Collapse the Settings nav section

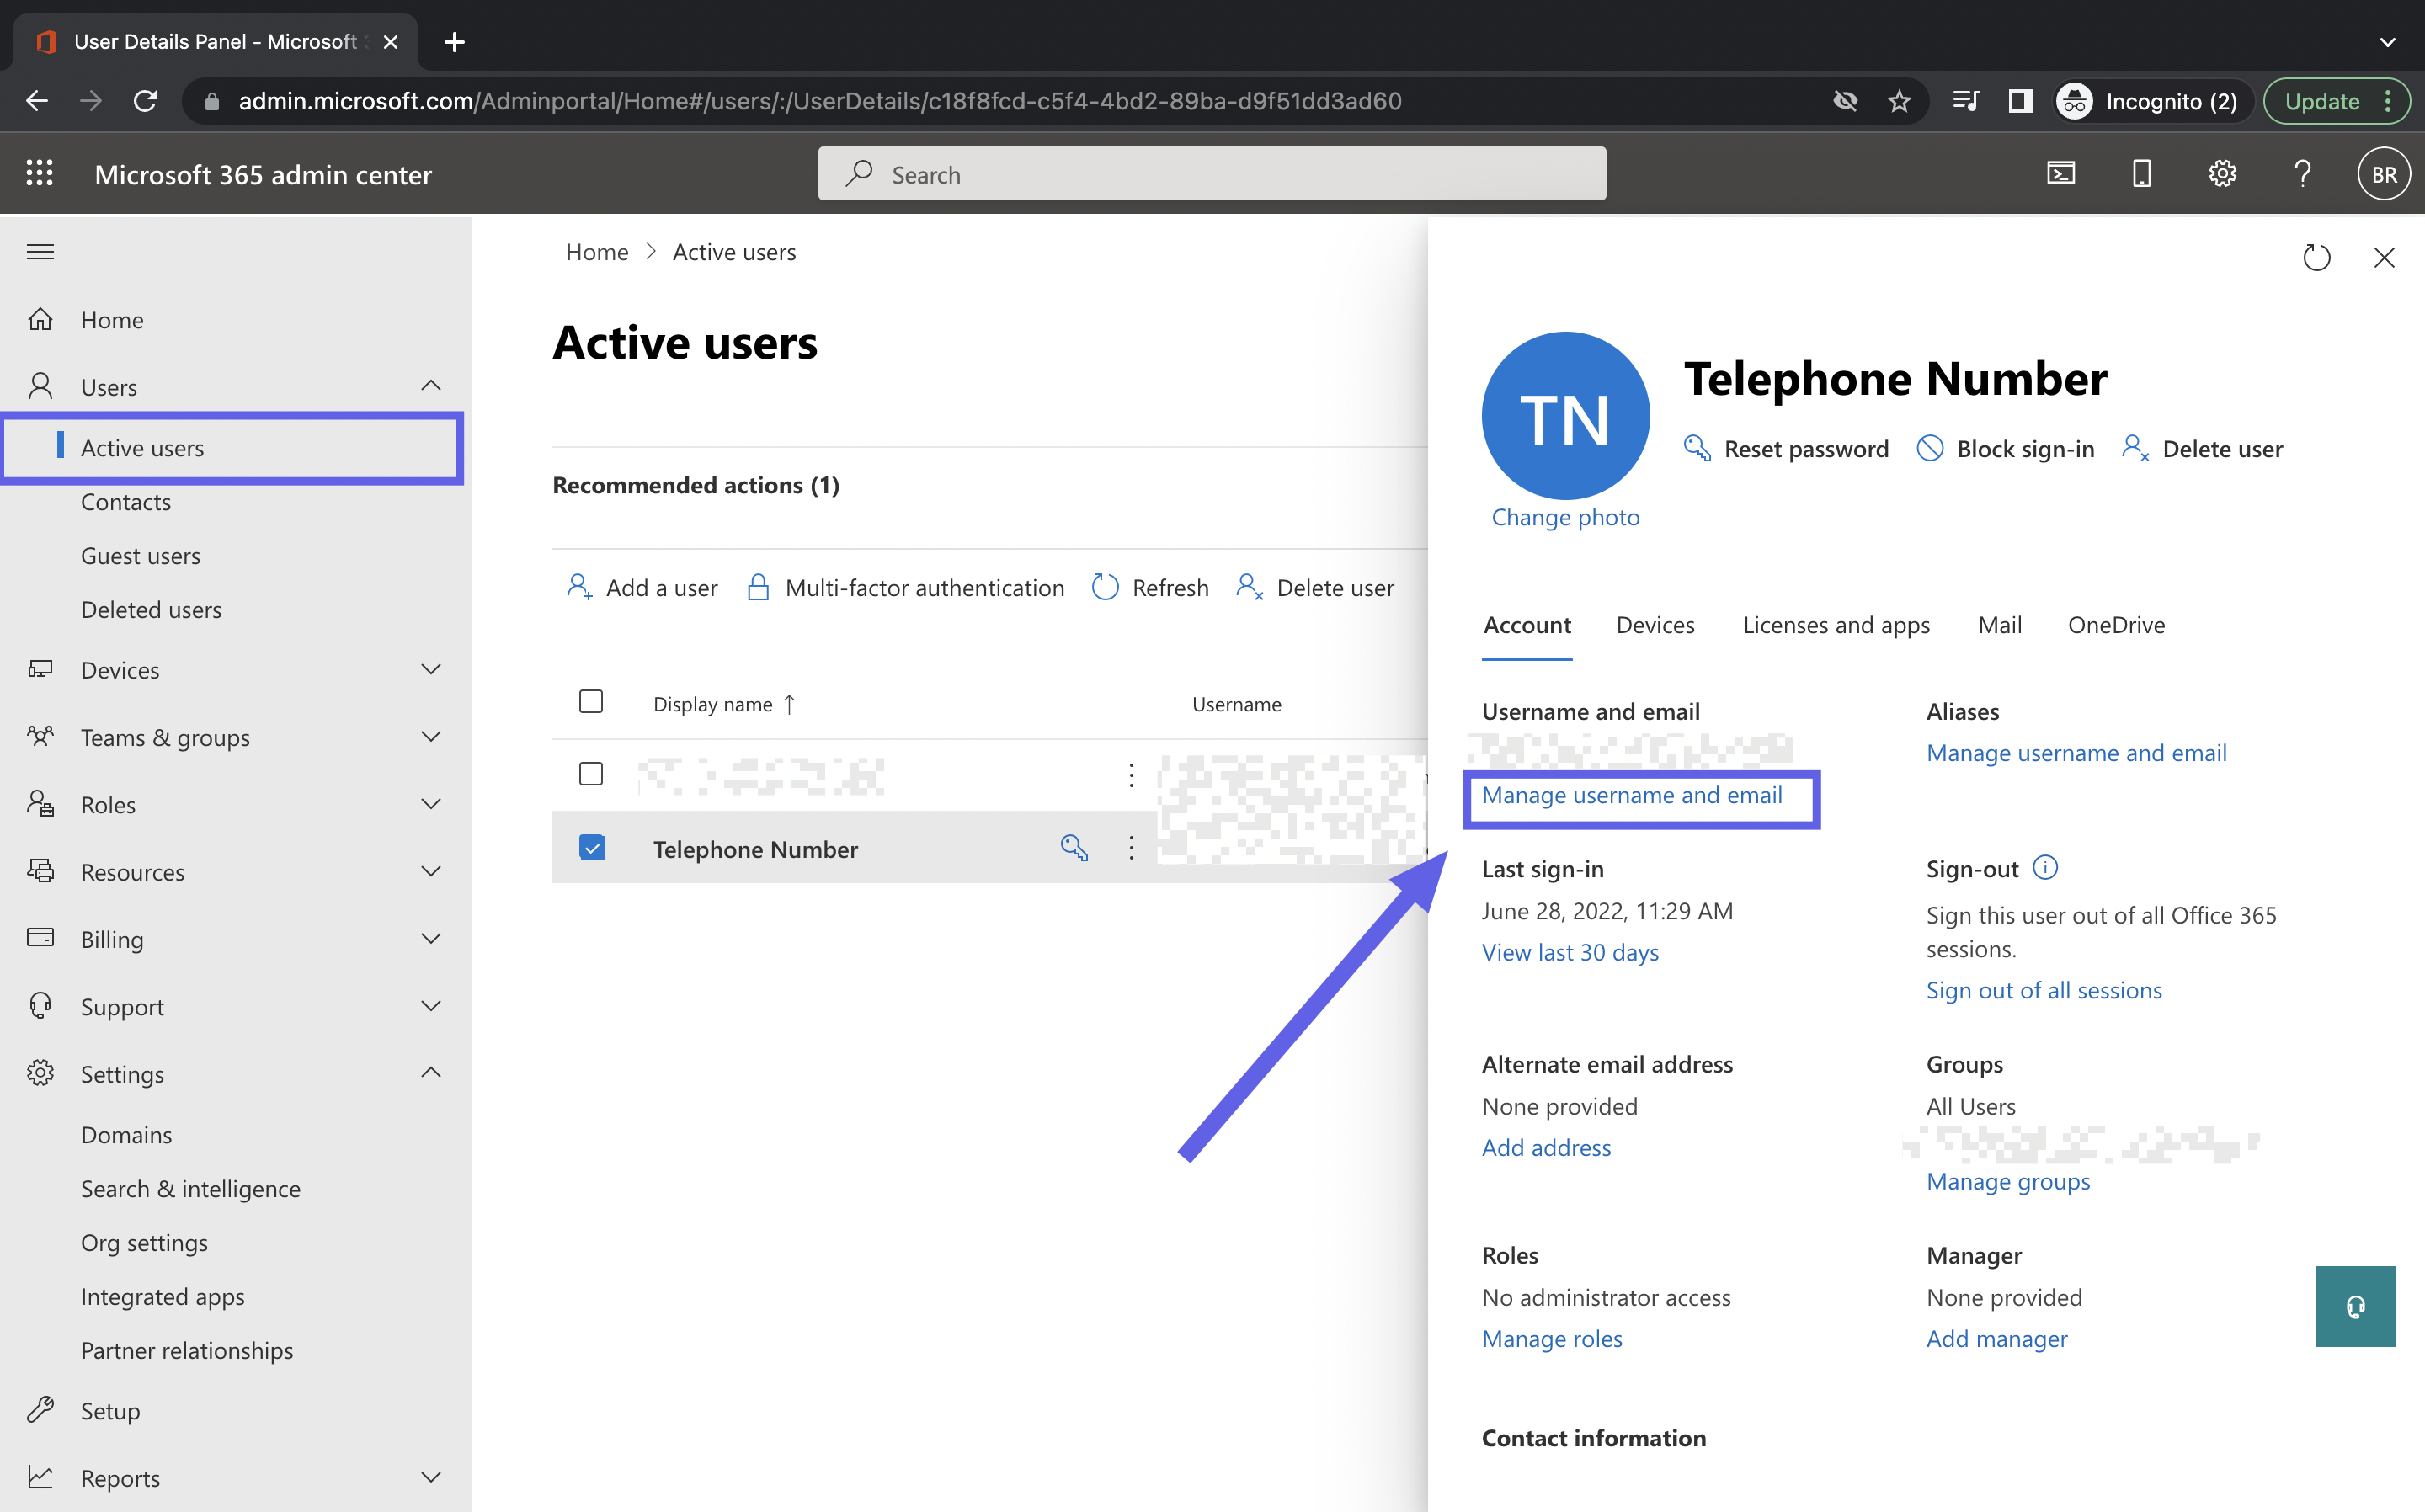431,1073
